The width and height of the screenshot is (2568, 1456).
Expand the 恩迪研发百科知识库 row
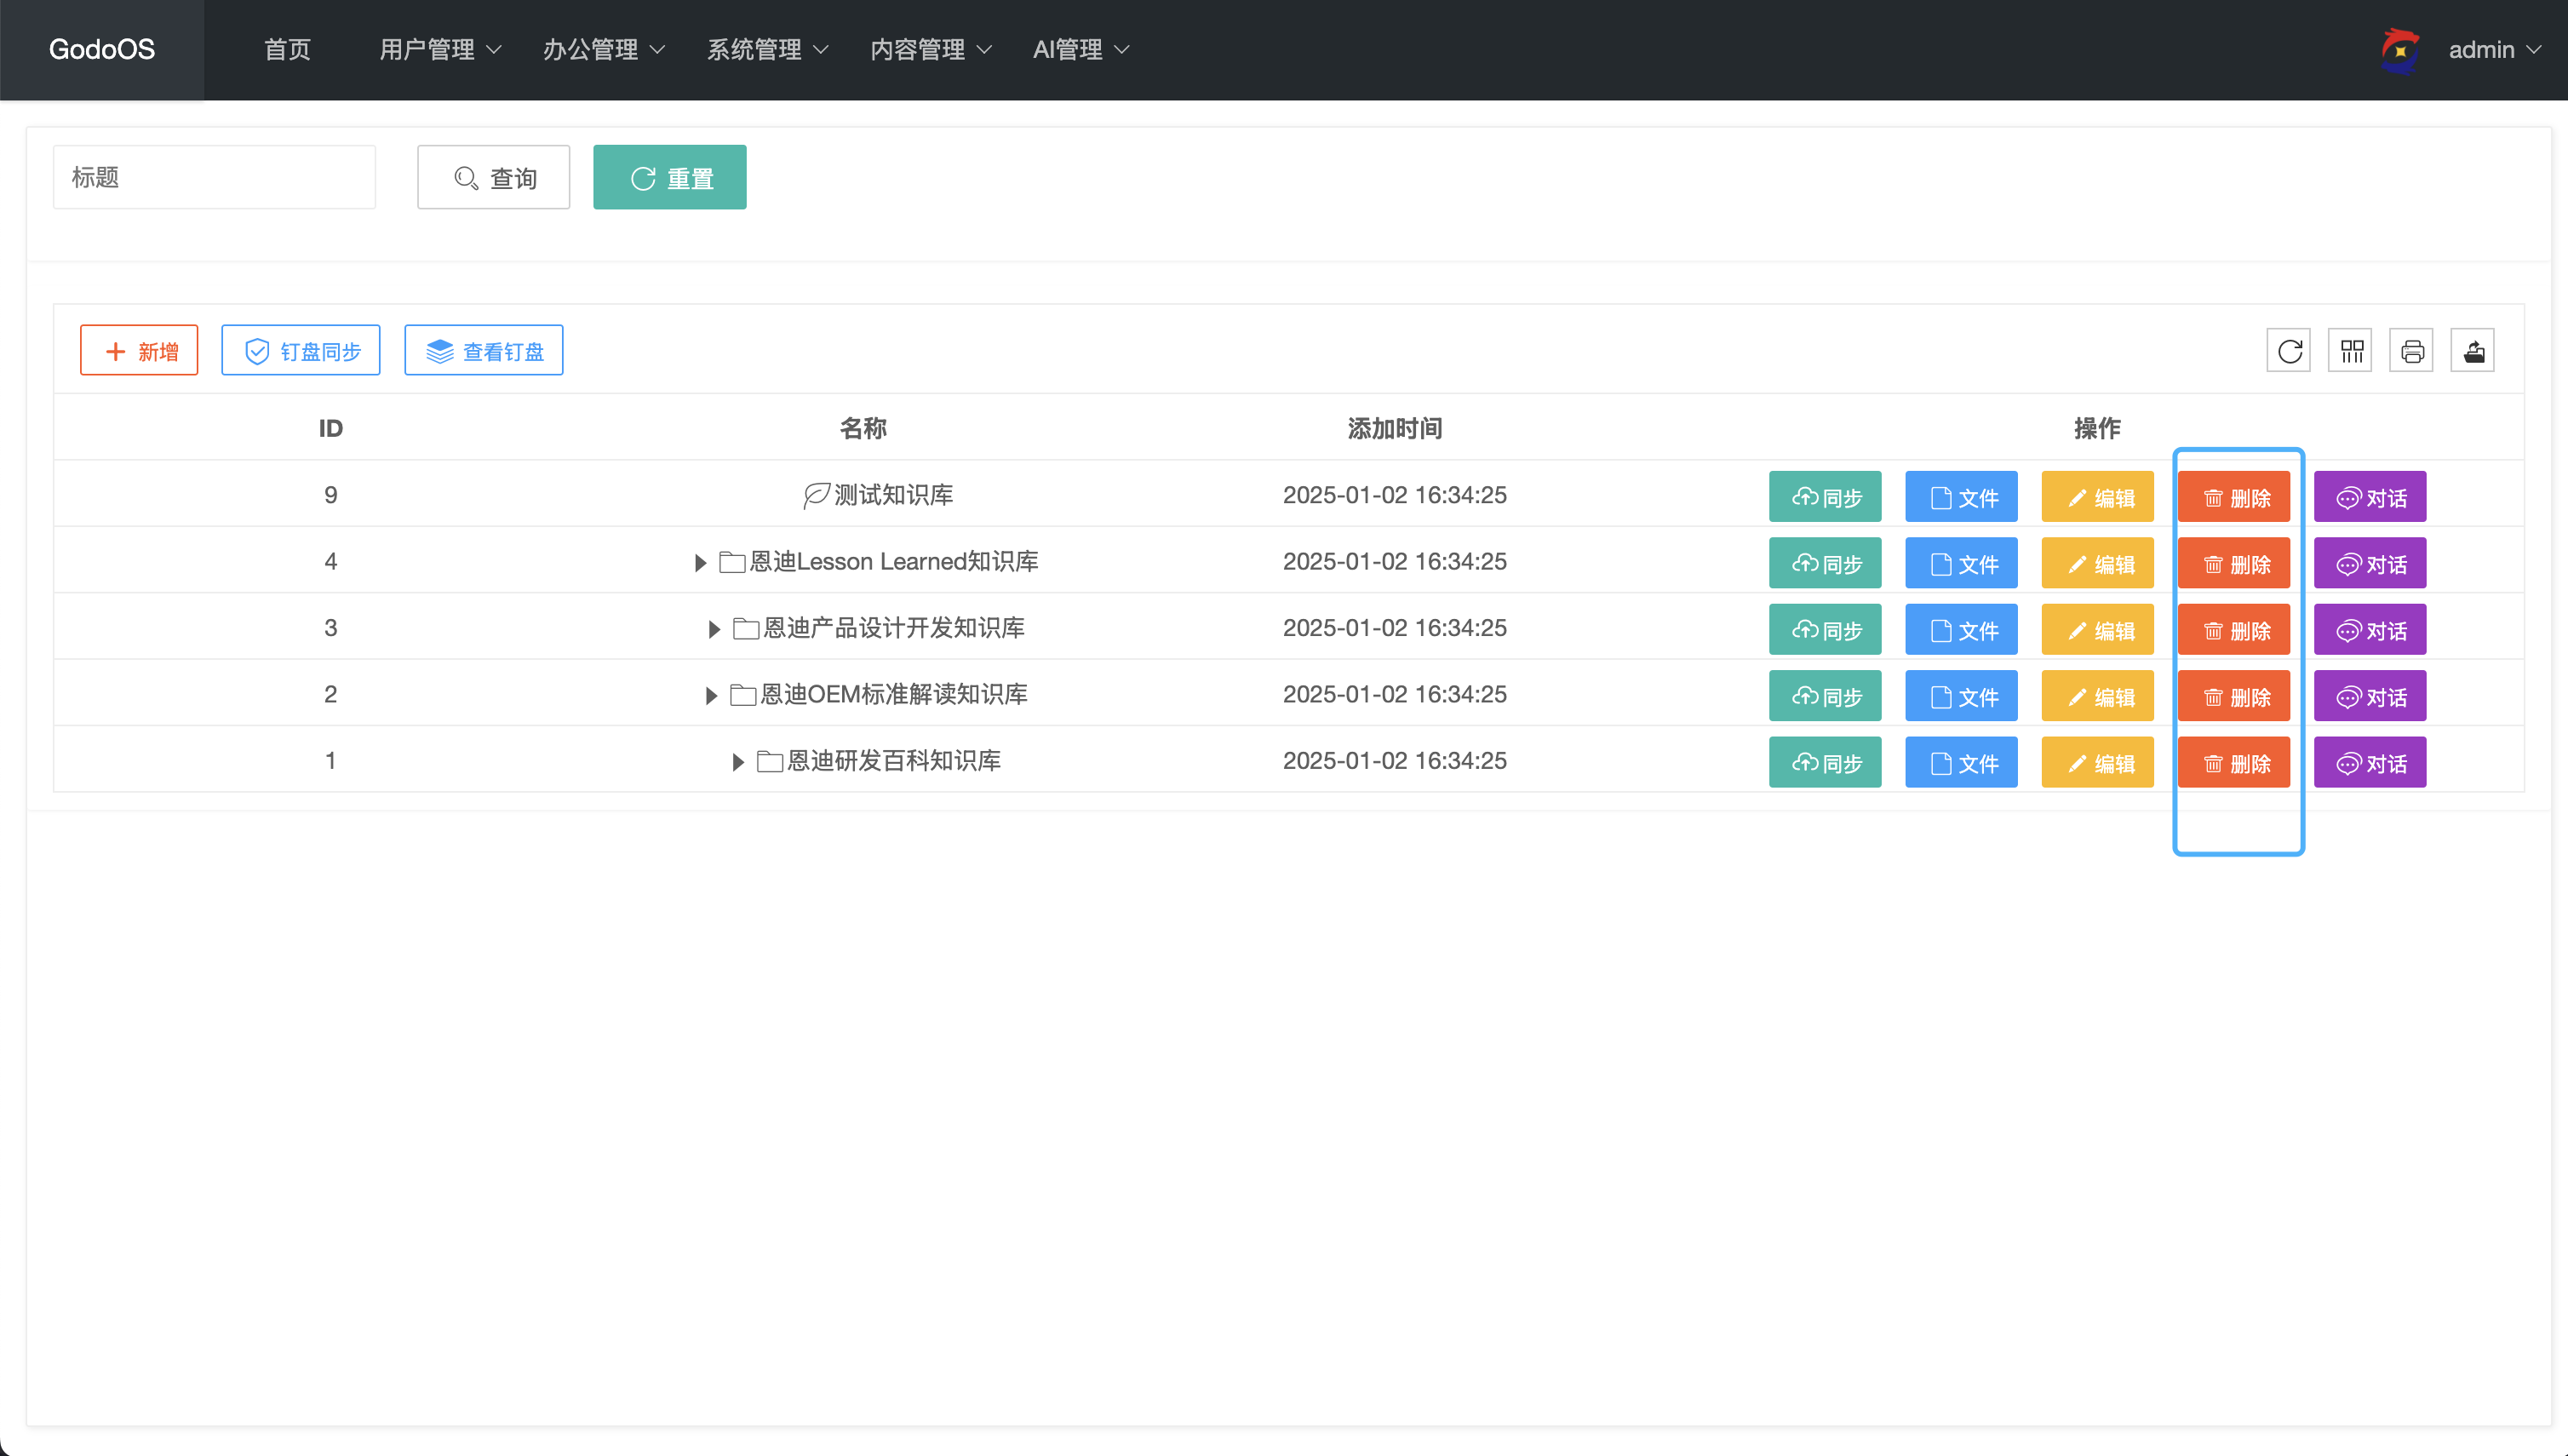point(737,762)
